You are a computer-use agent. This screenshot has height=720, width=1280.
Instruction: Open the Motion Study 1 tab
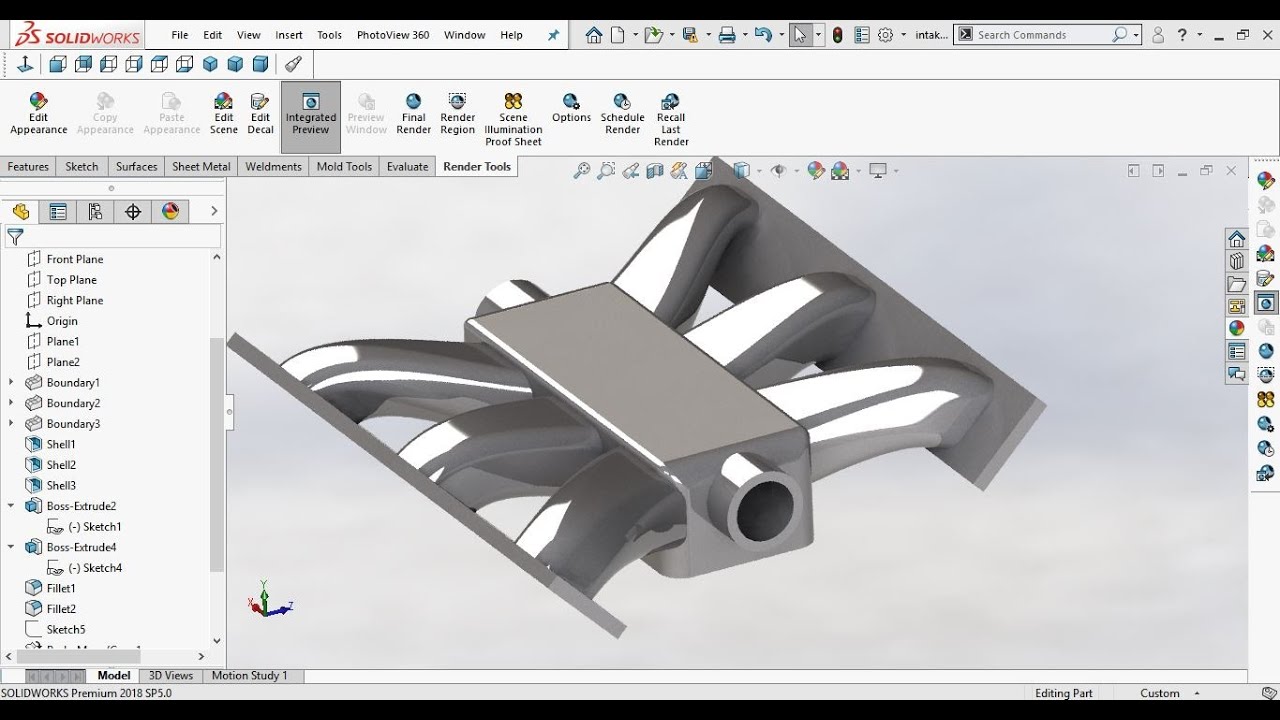pos(249,676)
